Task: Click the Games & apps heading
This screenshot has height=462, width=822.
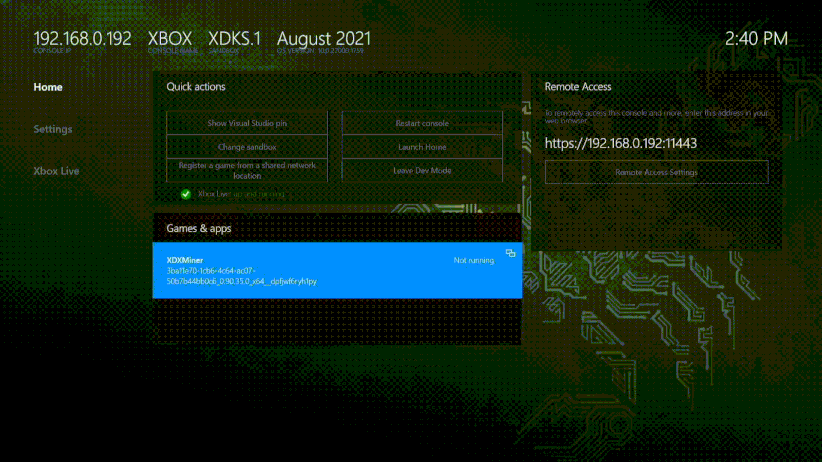Action: [x=199, y=228]
